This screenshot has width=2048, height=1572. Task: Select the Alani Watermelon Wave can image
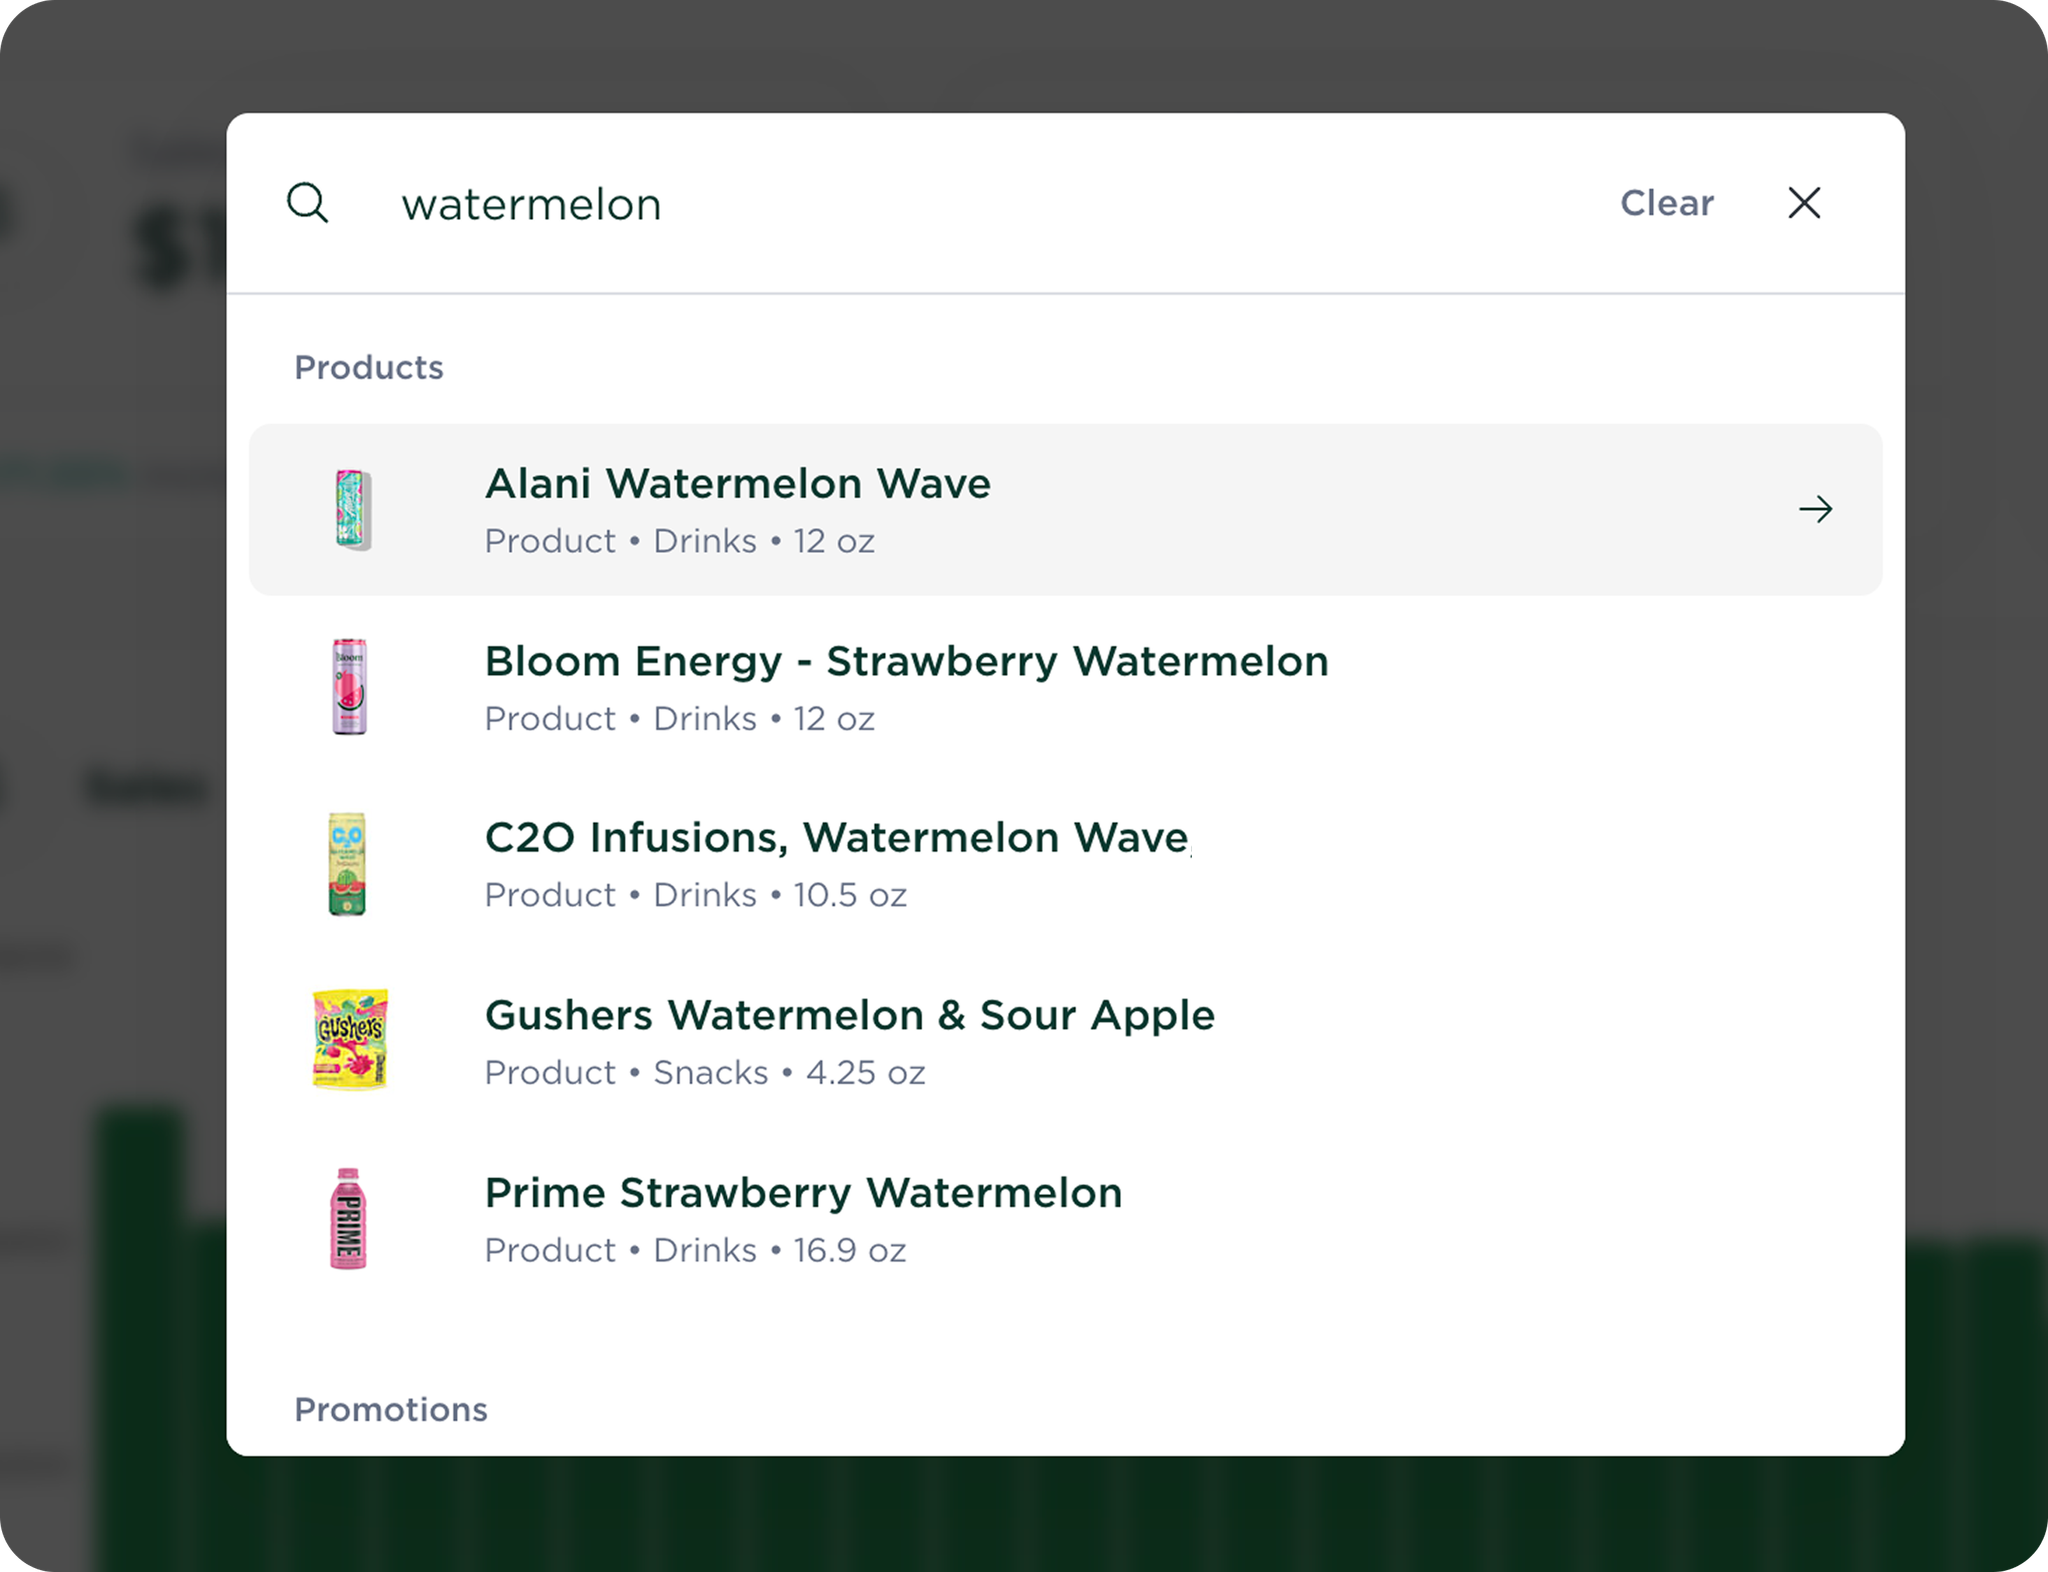tap(351, 509)
